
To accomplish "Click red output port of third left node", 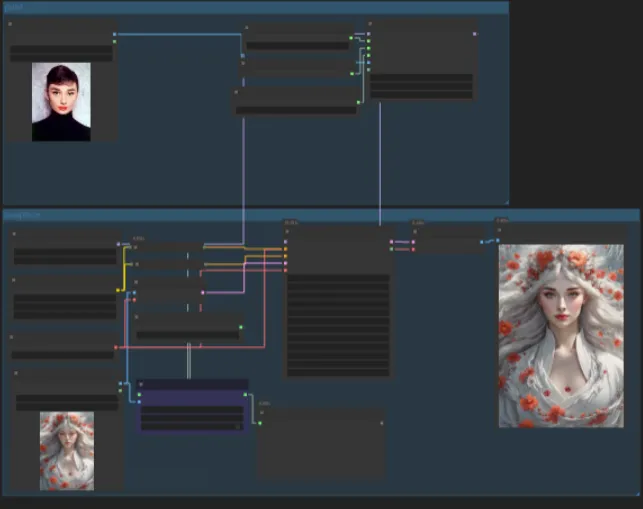I will click(x=116, y=347).
